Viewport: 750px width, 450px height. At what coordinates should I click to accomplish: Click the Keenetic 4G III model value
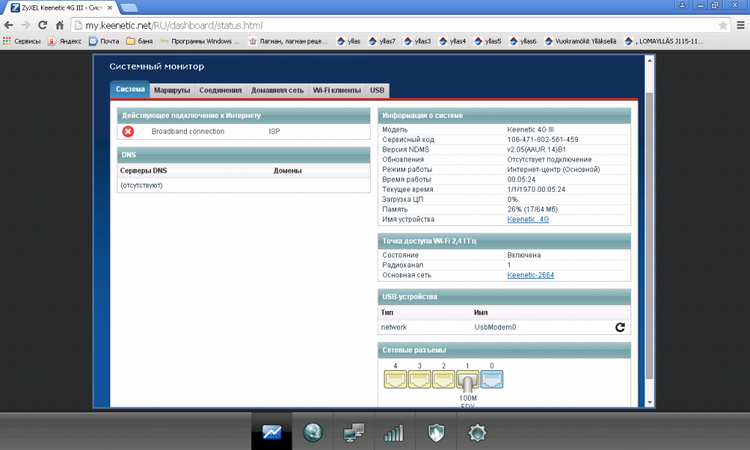530,130
